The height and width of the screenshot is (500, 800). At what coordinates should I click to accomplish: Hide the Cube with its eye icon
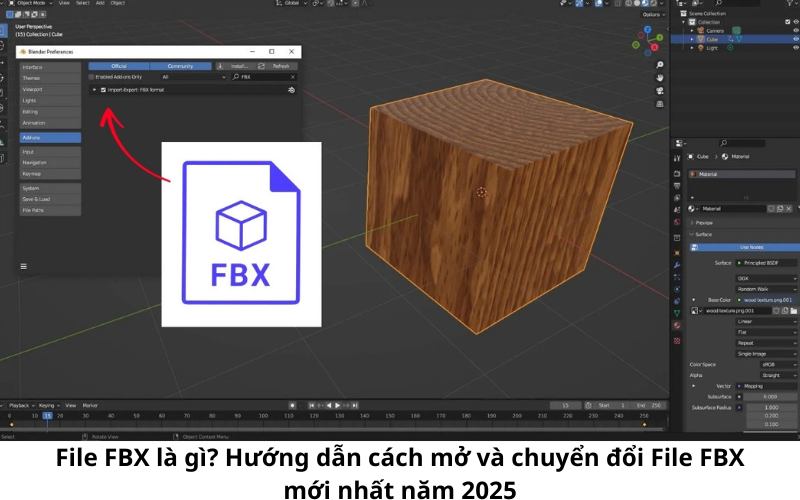point(796,39)
